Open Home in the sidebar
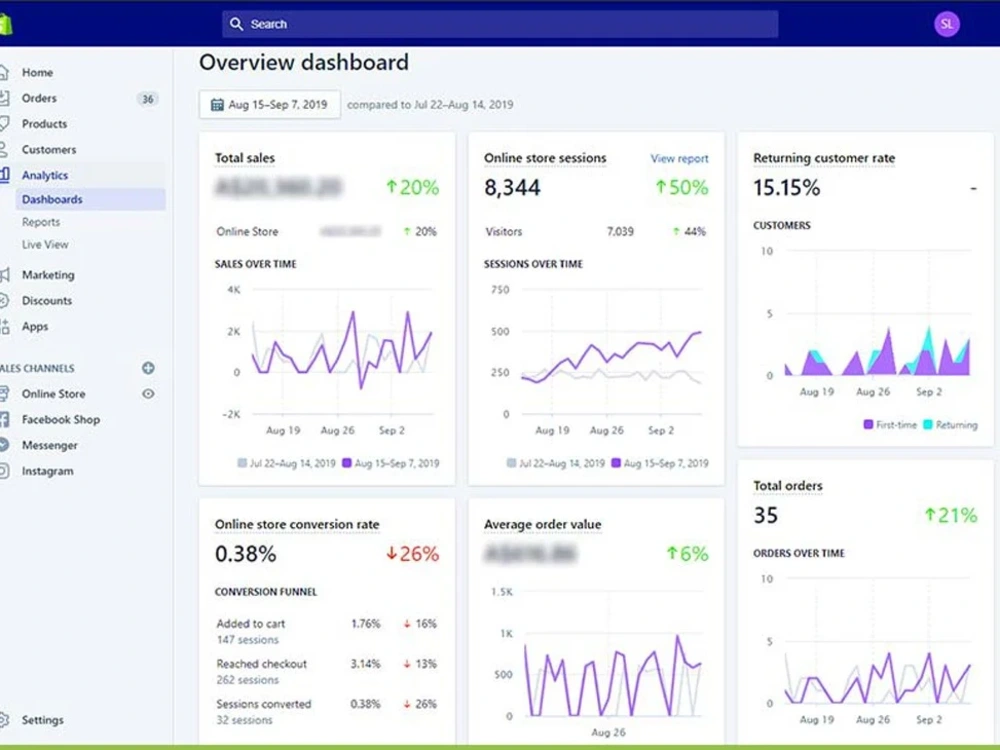This screenshot has width=1000, height=750. (38, 73)
